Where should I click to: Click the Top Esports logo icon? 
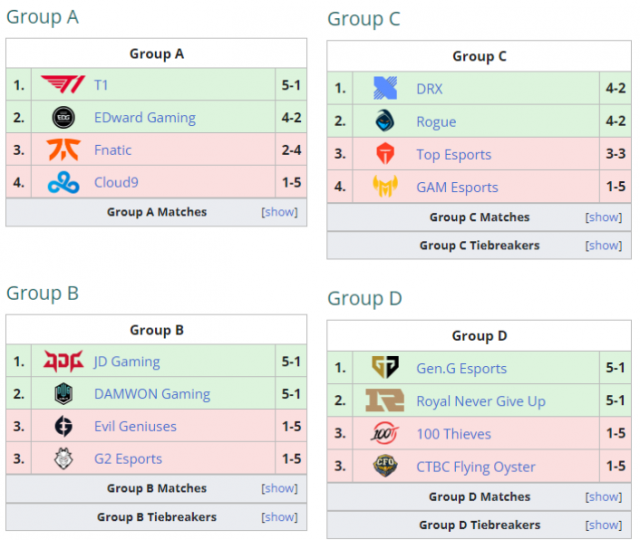tap(385, 155)
